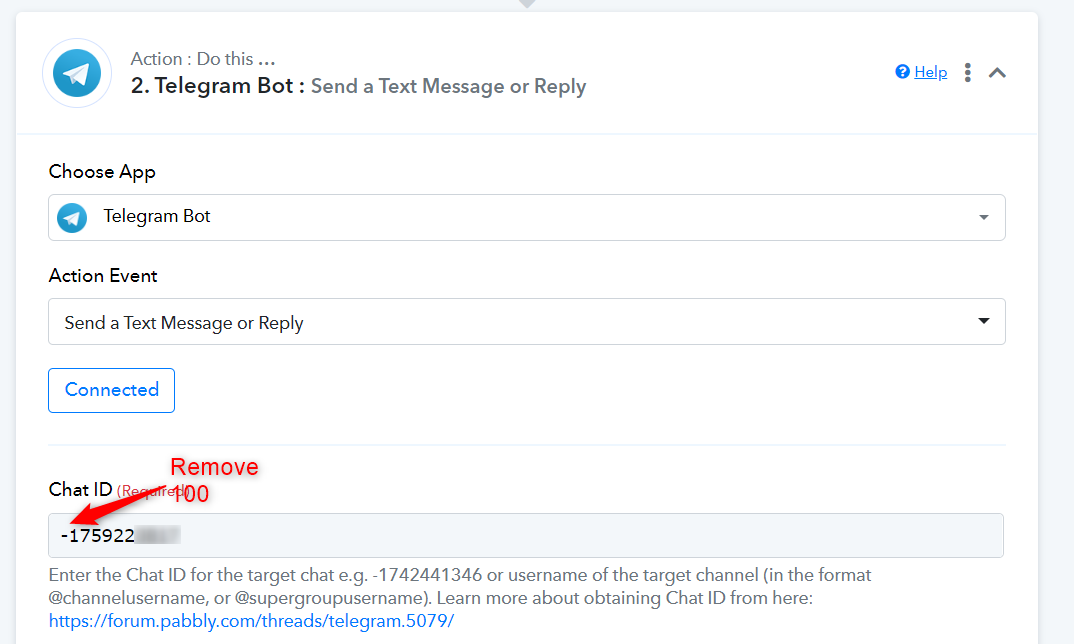Click the 'Action Event' label
The width and height of the screenshot is (1074, 644).
tap(103, 275)
